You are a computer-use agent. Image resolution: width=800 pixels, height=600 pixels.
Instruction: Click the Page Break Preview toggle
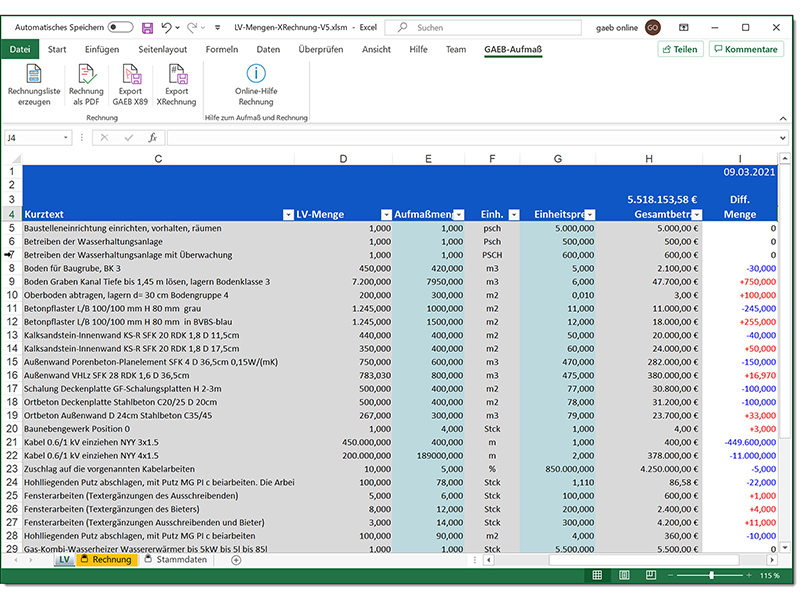[x=651, y=575]
